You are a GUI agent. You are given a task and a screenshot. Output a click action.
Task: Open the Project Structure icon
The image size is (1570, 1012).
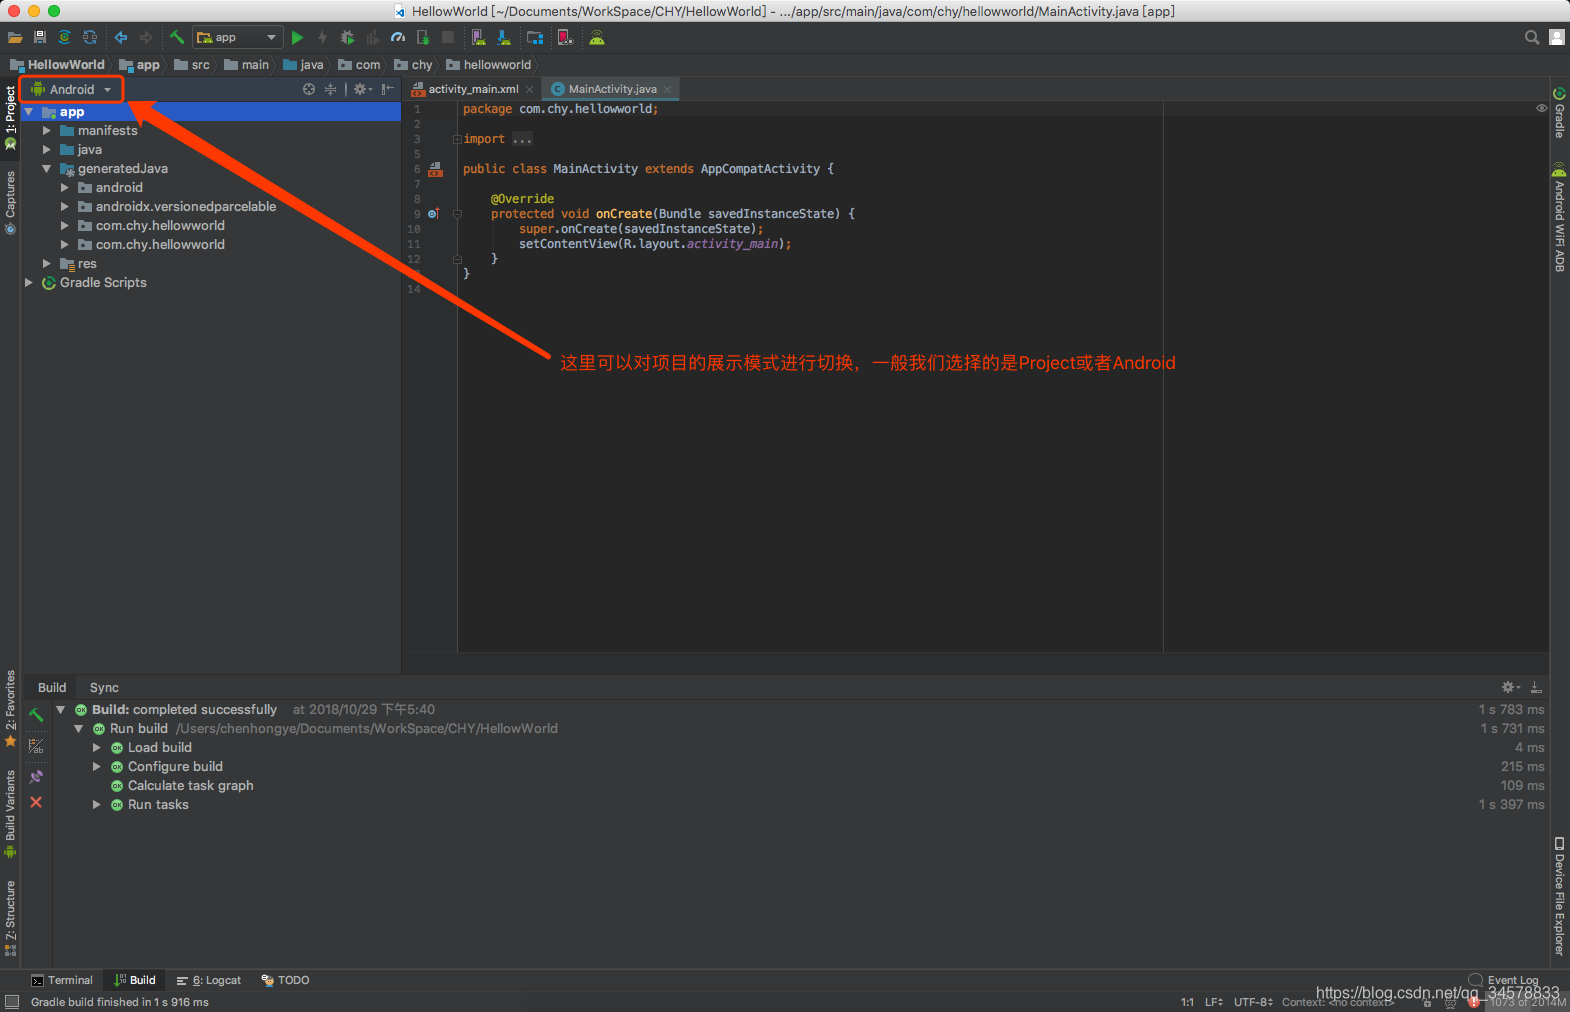(x=535, y=38)
